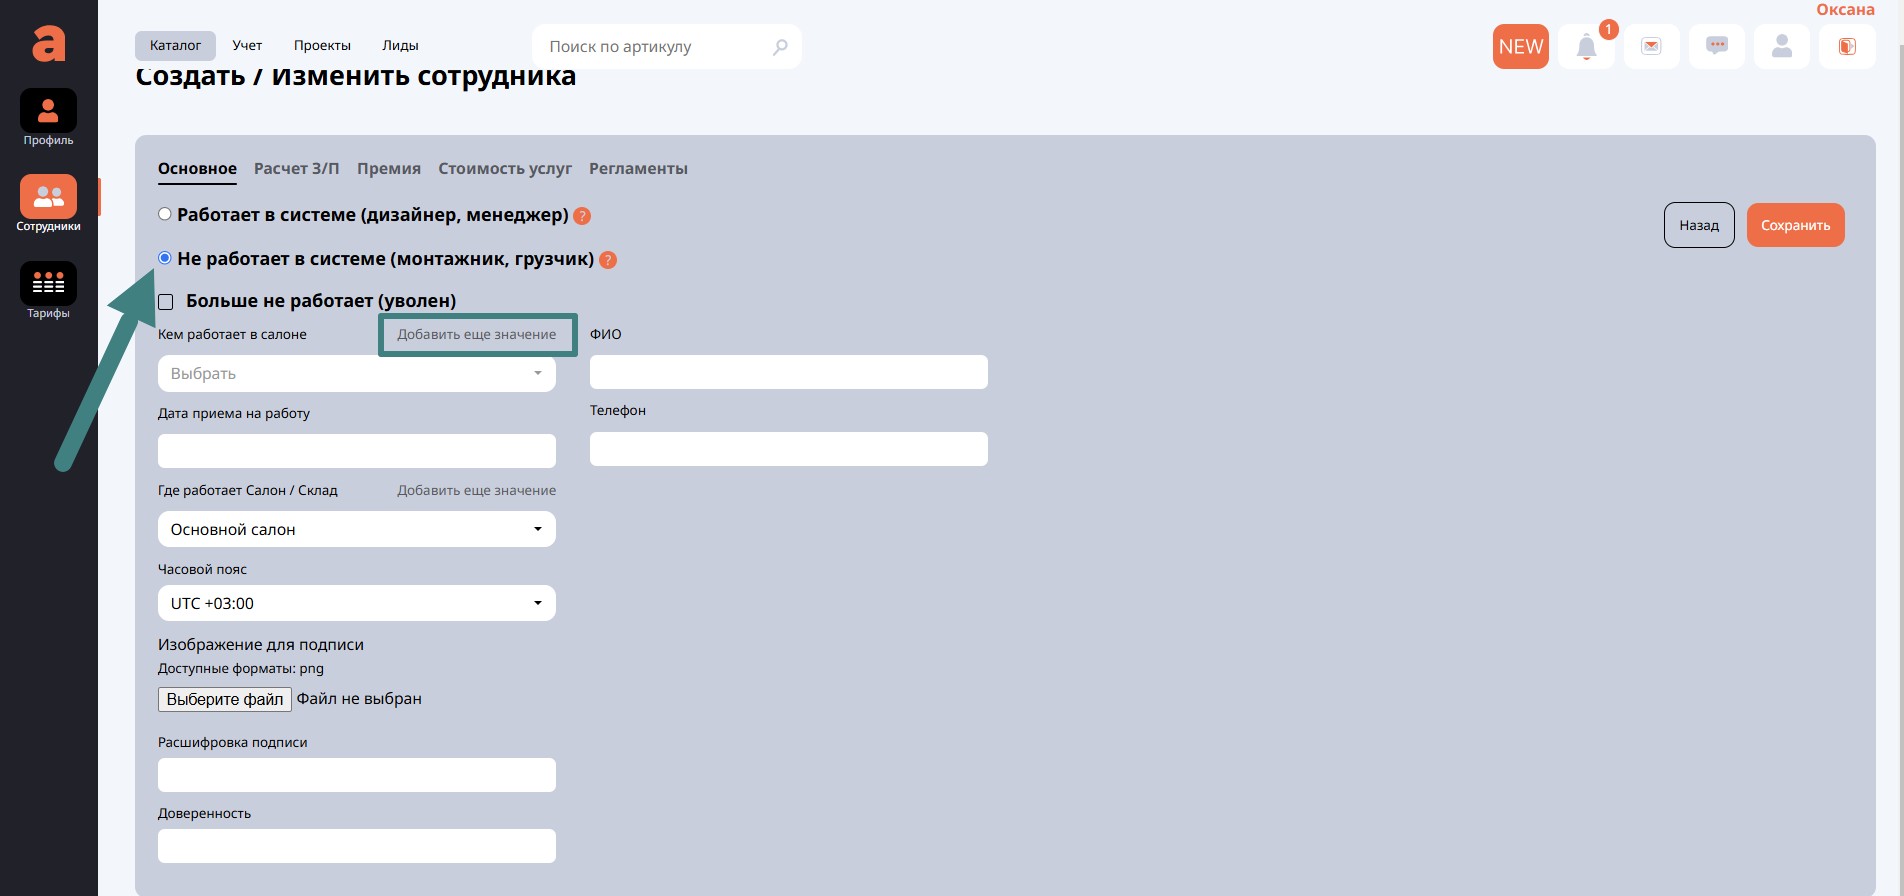Switch to the 'Регламенты' tab
1904x896 pixels.
click(638, 169)
